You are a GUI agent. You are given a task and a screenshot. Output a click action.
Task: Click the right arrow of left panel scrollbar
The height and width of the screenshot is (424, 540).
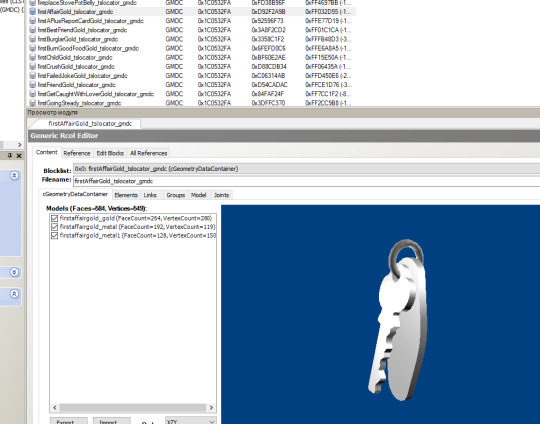(19, 145)
